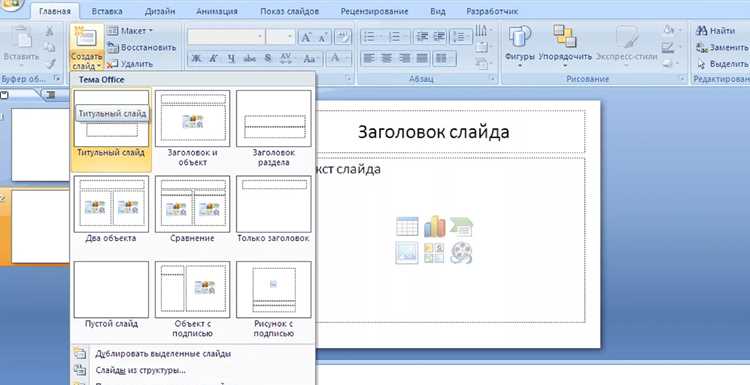
Task: Insert a table via the content placeholder icon
Action: 407,226
